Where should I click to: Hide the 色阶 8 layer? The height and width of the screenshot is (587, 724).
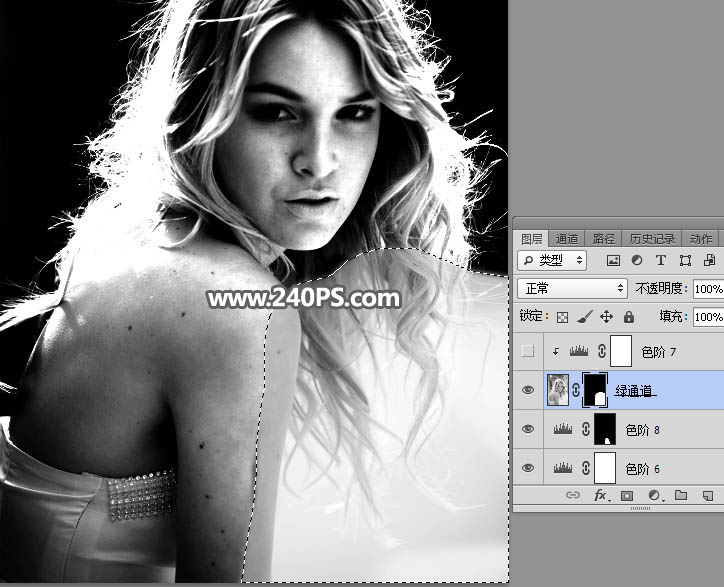coord(528,429)
